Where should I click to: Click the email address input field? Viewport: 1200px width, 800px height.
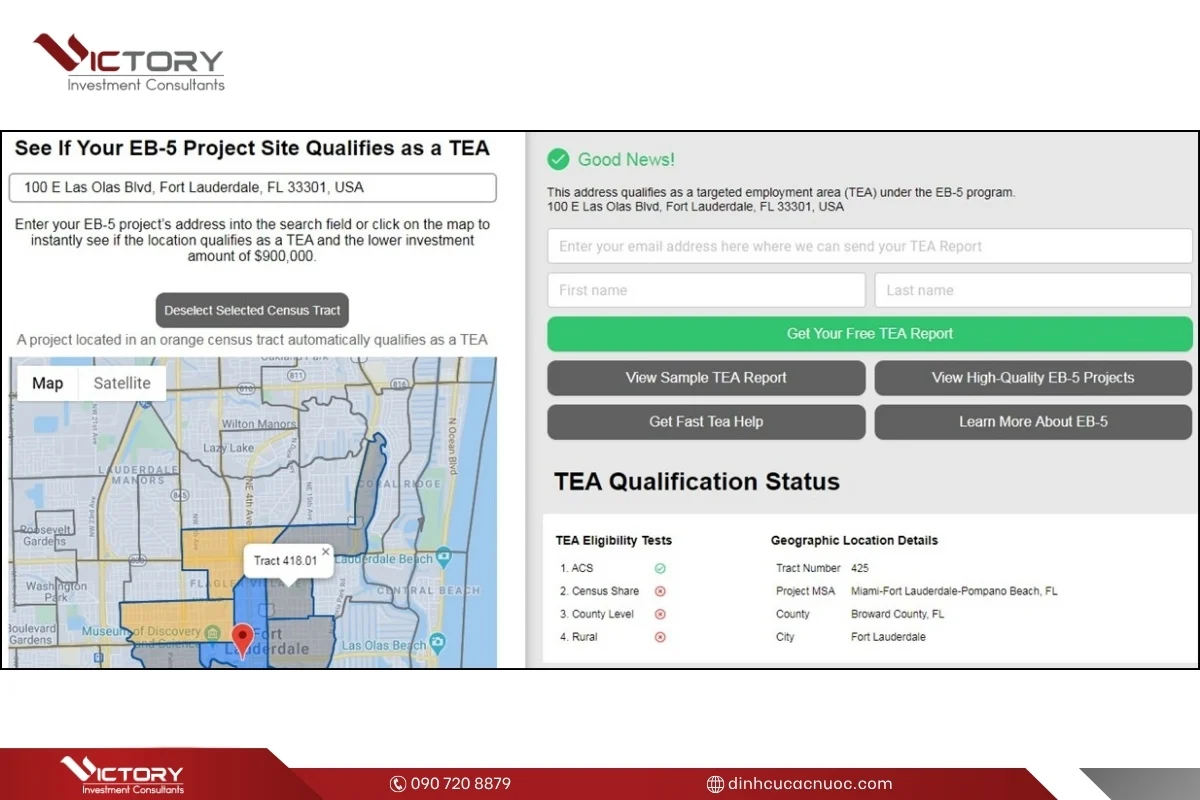(x=869, y=246)
